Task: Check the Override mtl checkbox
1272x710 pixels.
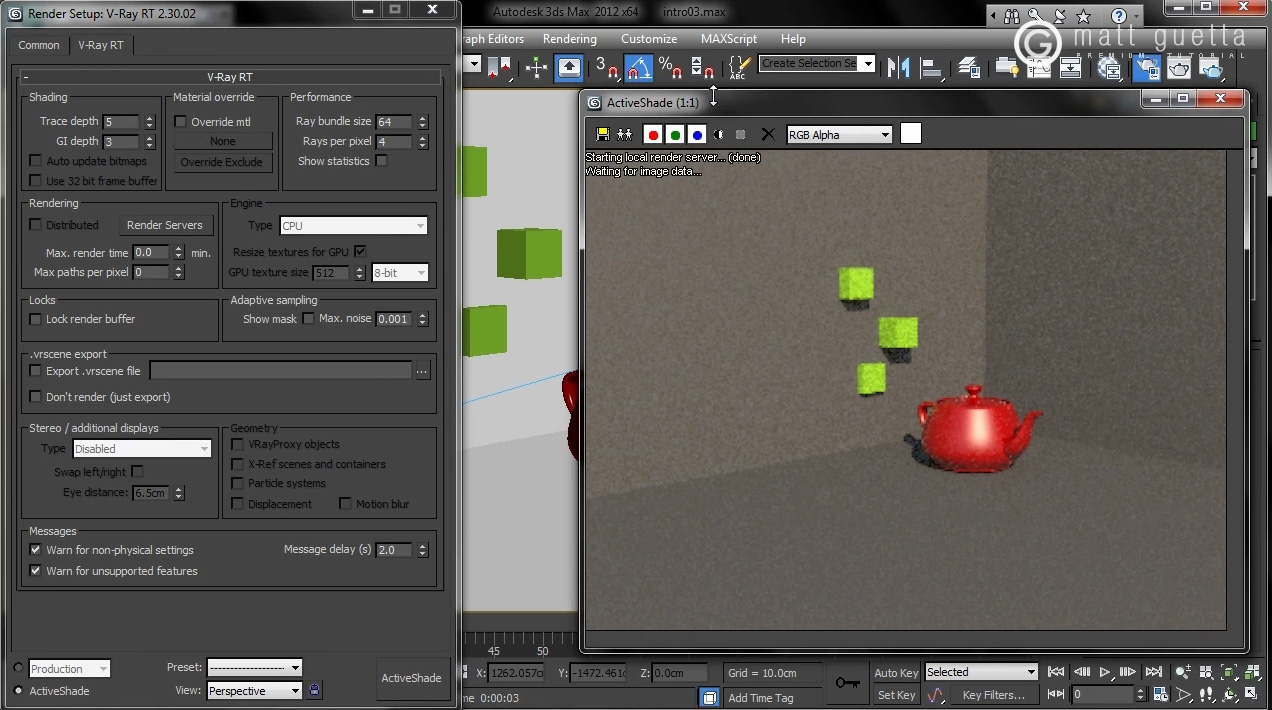Action: [181, 122]
